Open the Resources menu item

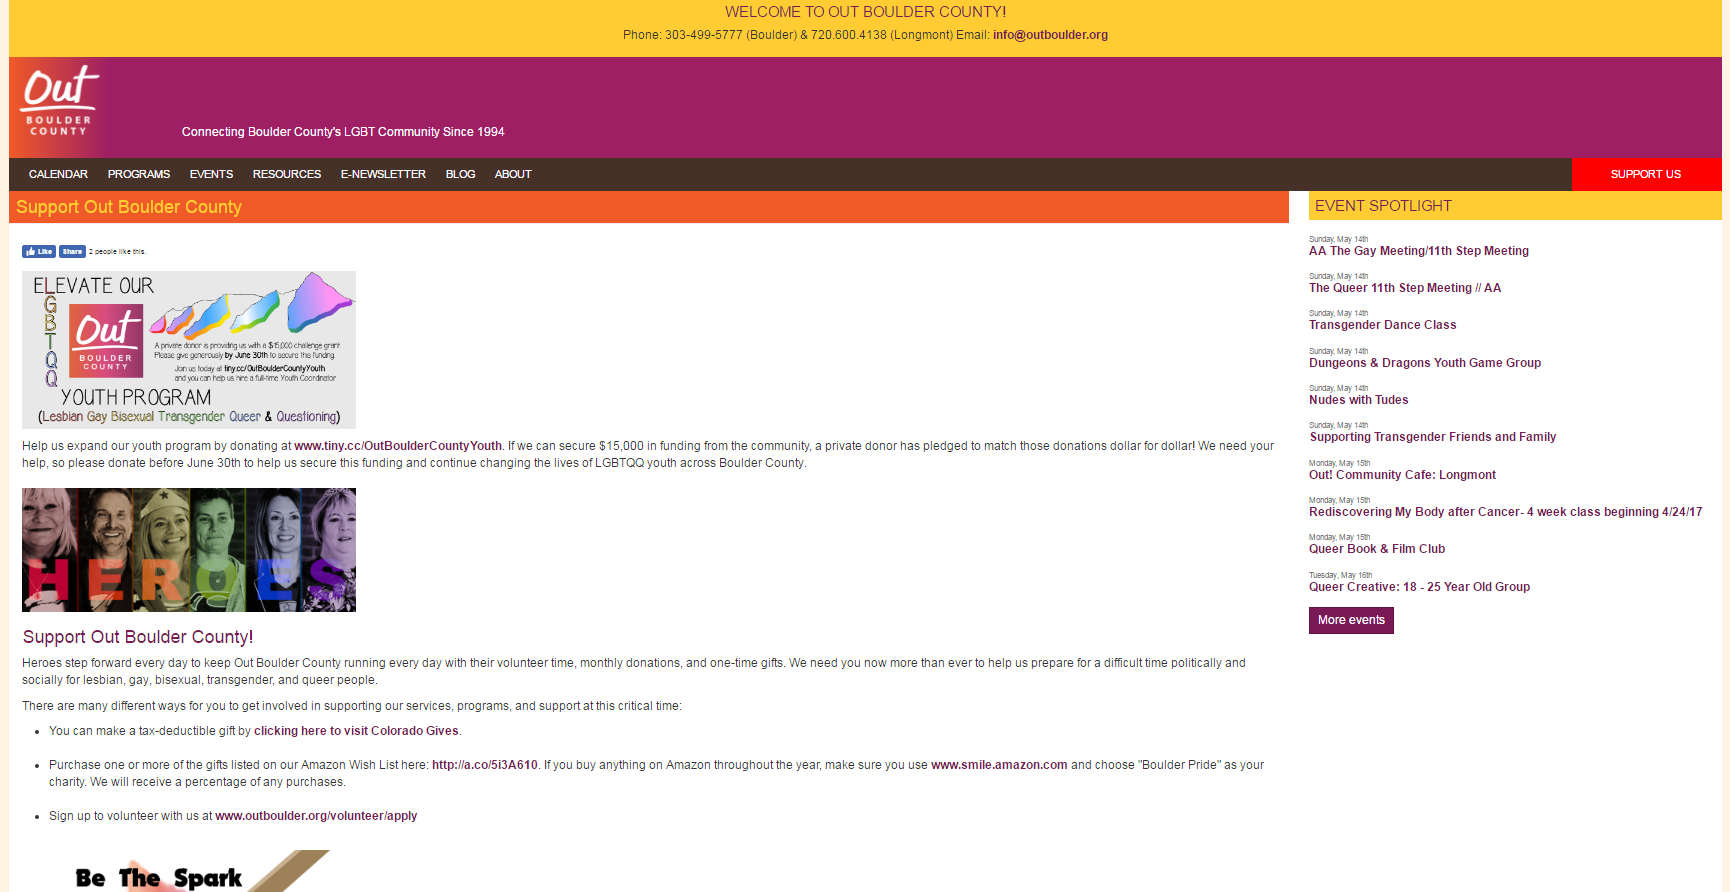pyautogui.click(x=287, y=174)
